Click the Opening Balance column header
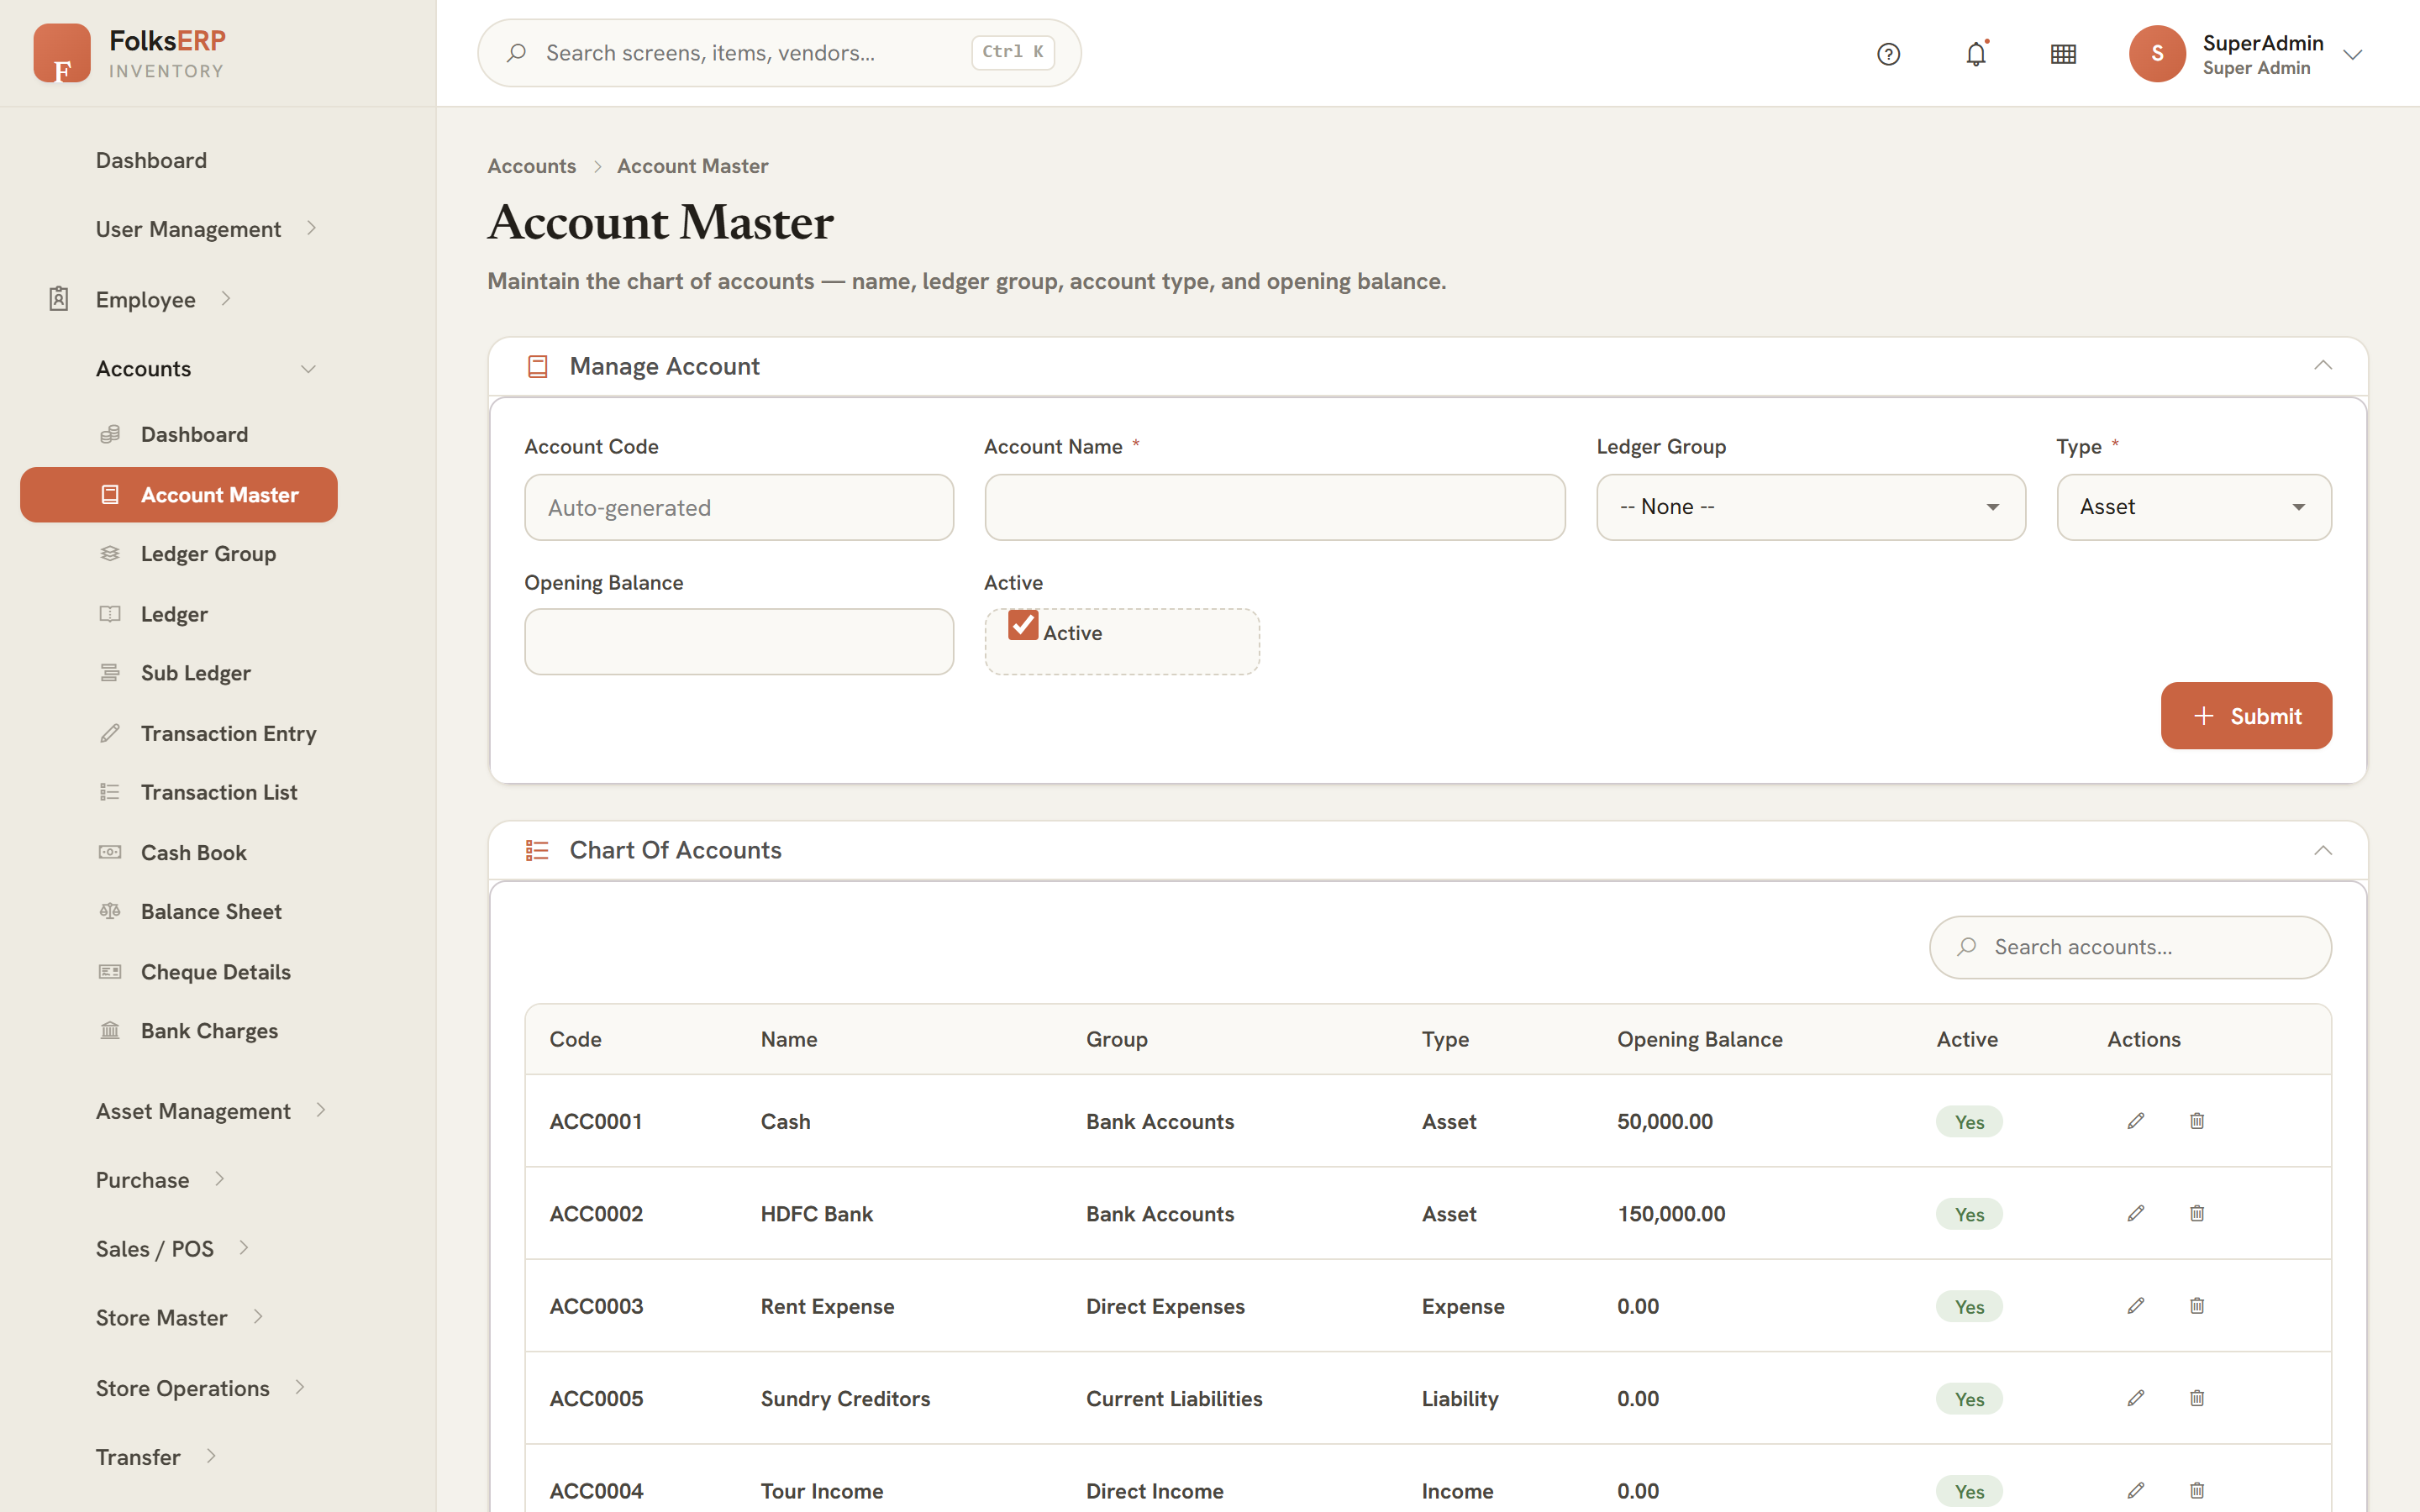Image resolution: width=2420 pixels, height=1512 pixels. coord(1700,1039)
